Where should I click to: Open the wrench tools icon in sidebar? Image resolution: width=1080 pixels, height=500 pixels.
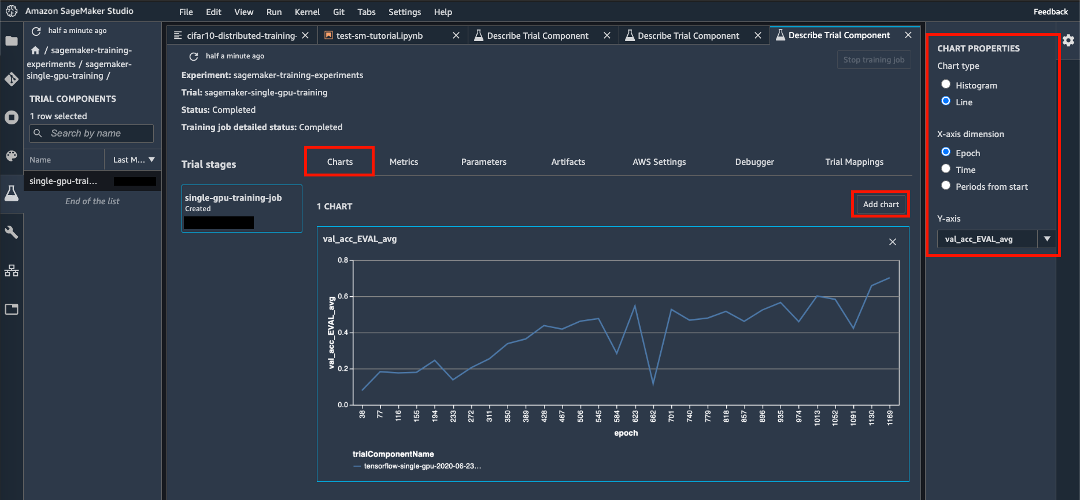click(11, 232)
